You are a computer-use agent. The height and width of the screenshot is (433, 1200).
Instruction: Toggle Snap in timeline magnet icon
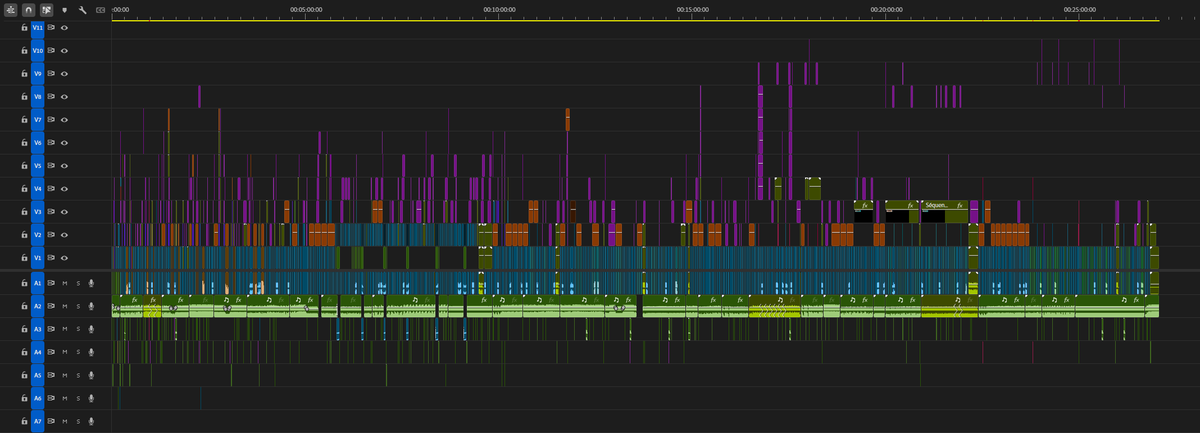point(28,9)
